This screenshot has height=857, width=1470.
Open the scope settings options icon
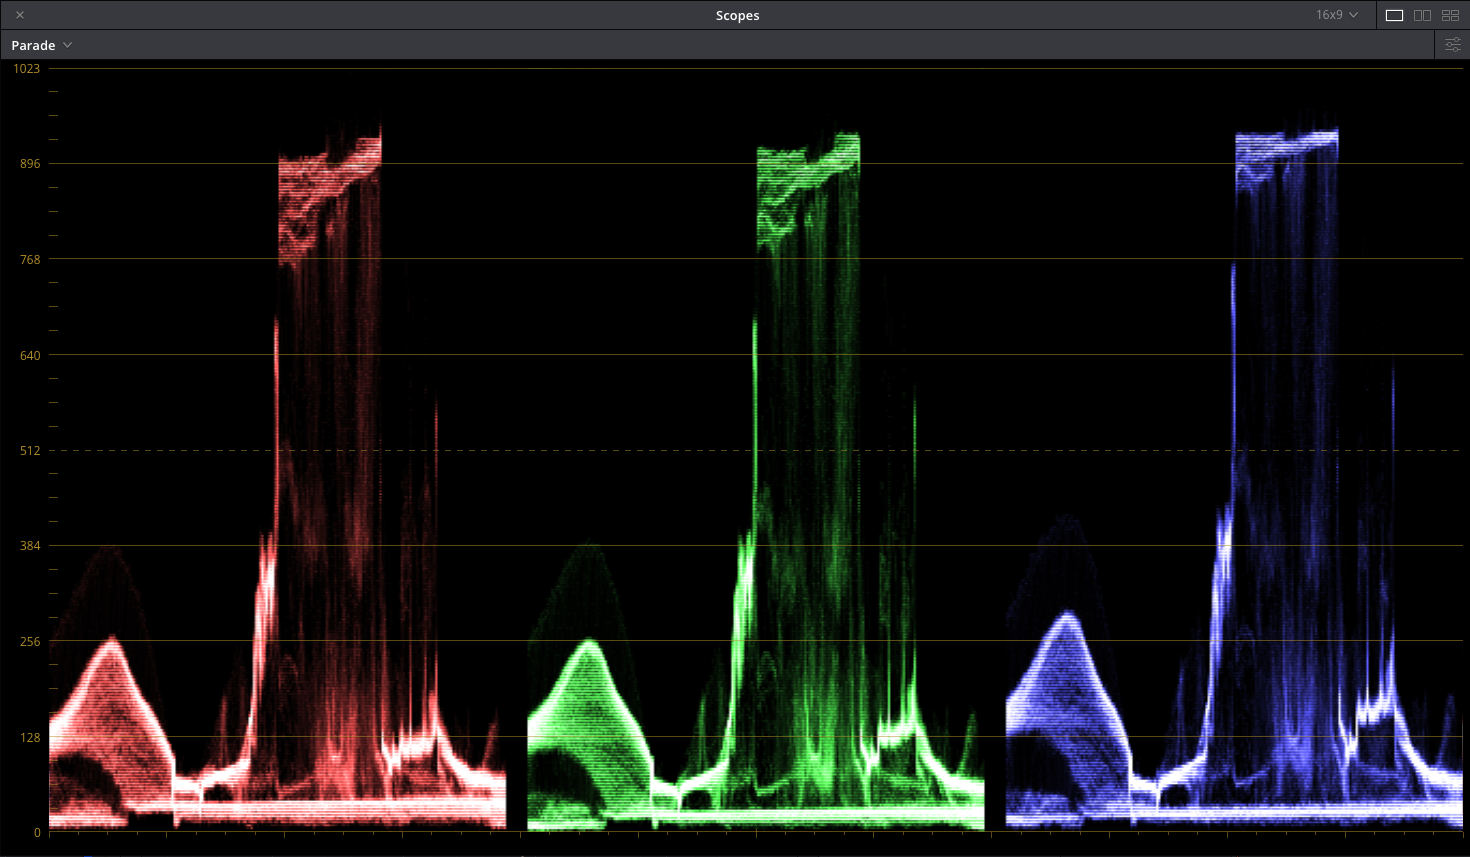1453,45
